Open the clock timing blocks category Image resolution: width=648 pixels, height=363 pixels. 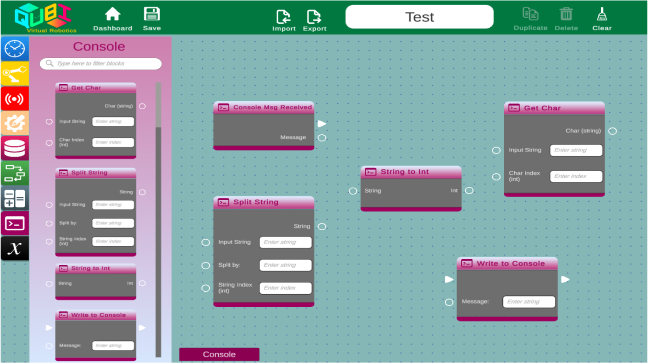pyautogui.click(x=15, y=49)
